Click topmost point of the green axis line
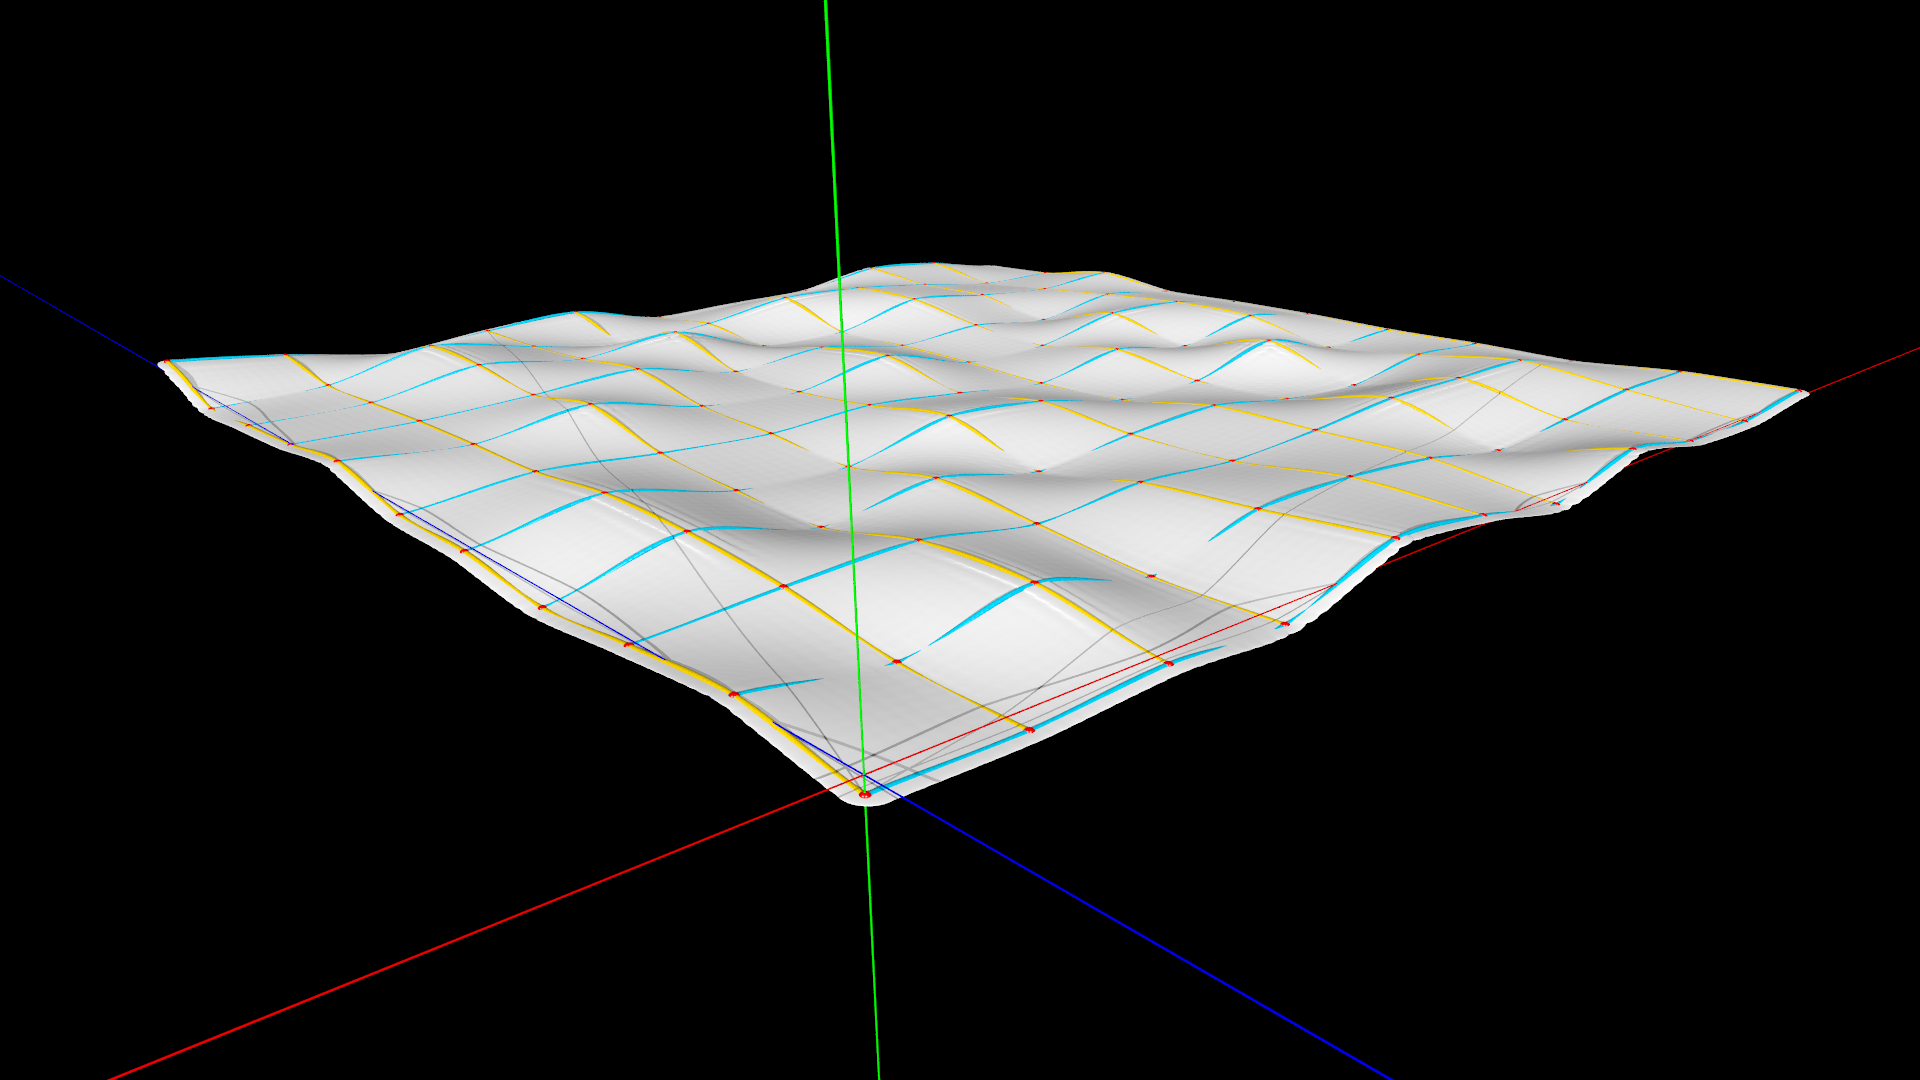Screen dimensions: 1920x1080 [826, 3]
